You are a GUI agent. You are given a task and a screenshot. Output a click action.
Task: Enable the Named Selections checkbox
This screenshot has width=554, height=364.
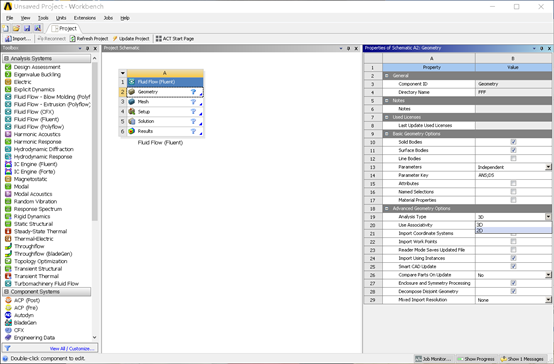coord(513,192)
